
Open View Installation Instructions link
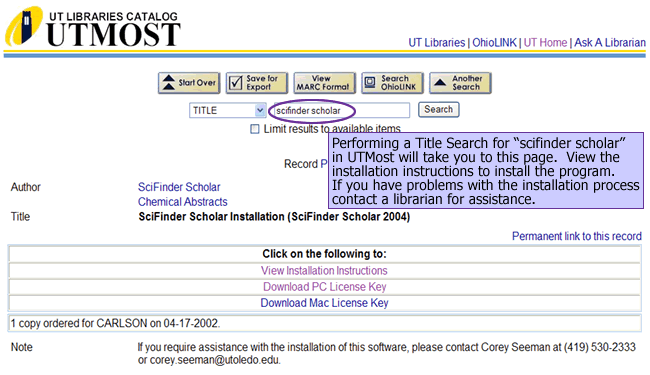pyautogui.click(x=324, y=271)
